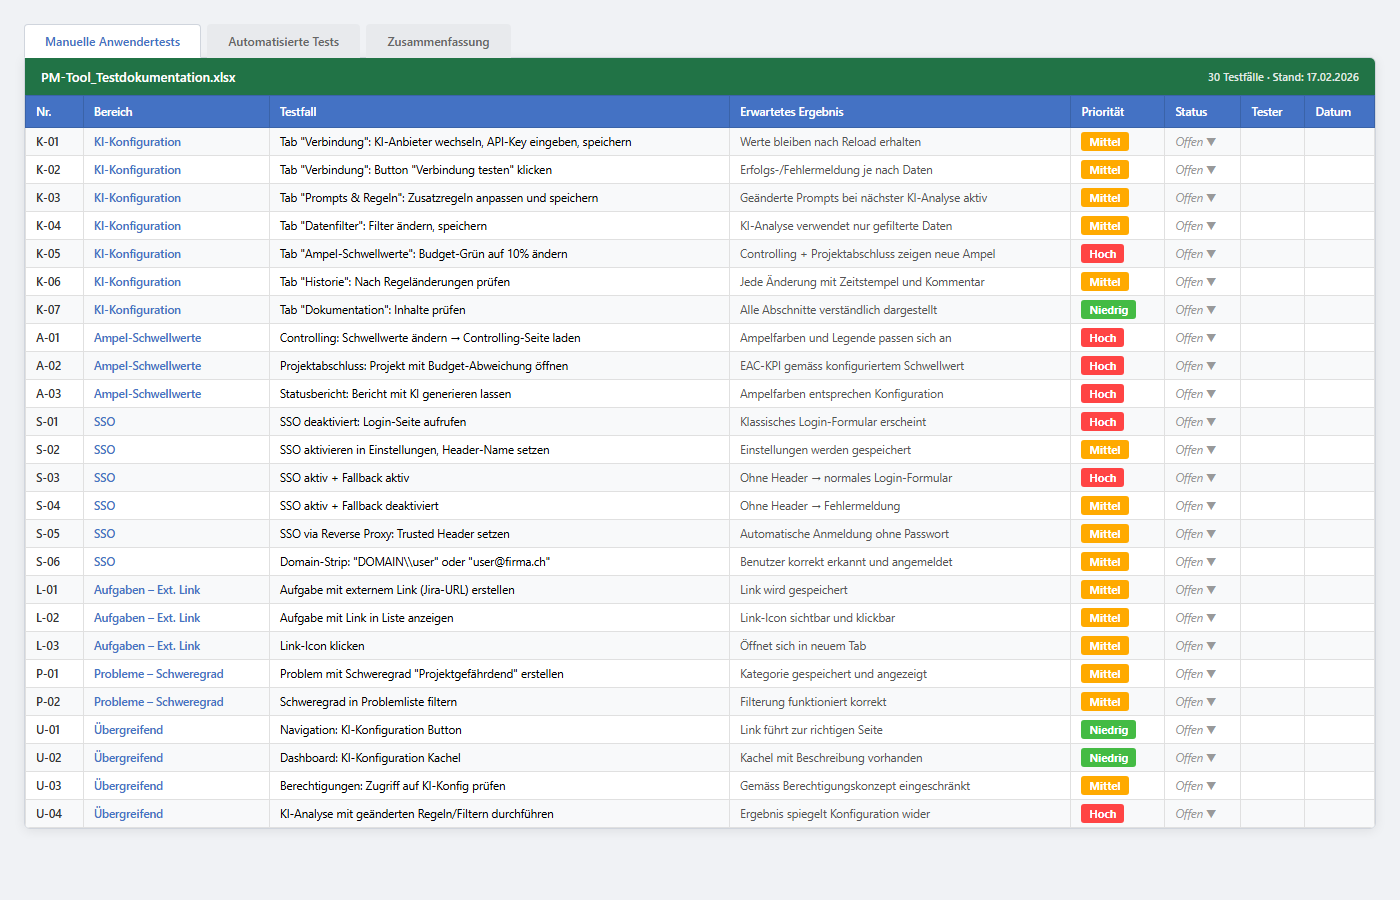Click the Niedrig priority badge in row K-07
This screenshot has height=900, width=1400.
coord(1108,310)
